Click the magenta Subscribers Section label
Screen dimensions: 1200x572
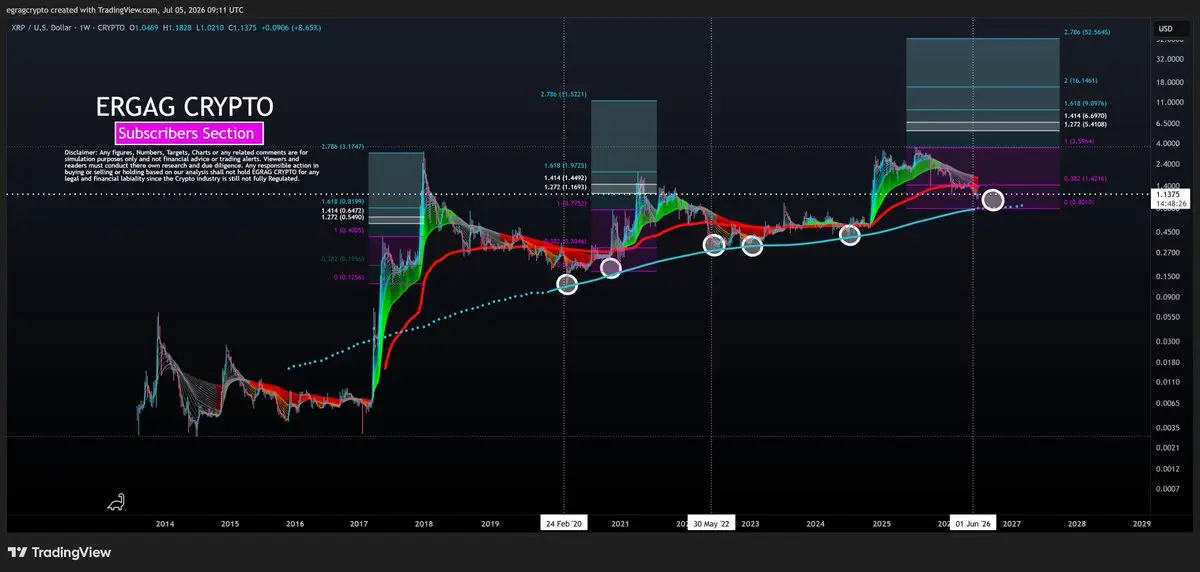[x=190, y=133]
